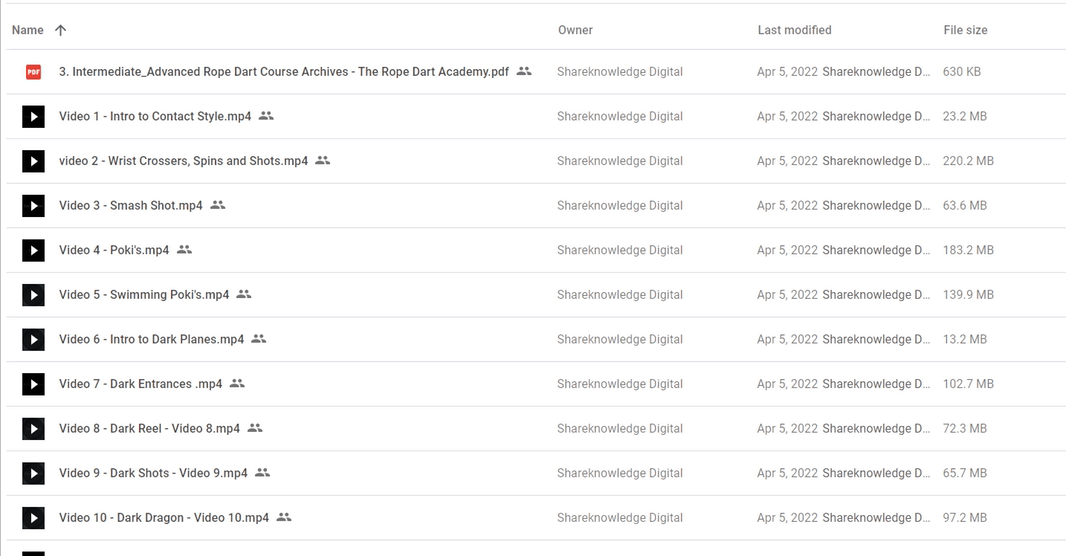Click the Owner column header

(575, 30)
